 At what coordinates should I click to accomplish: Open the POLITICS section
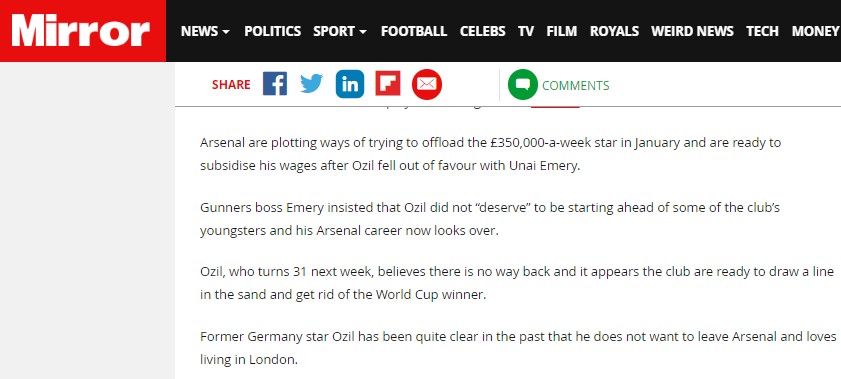(272, 32)
